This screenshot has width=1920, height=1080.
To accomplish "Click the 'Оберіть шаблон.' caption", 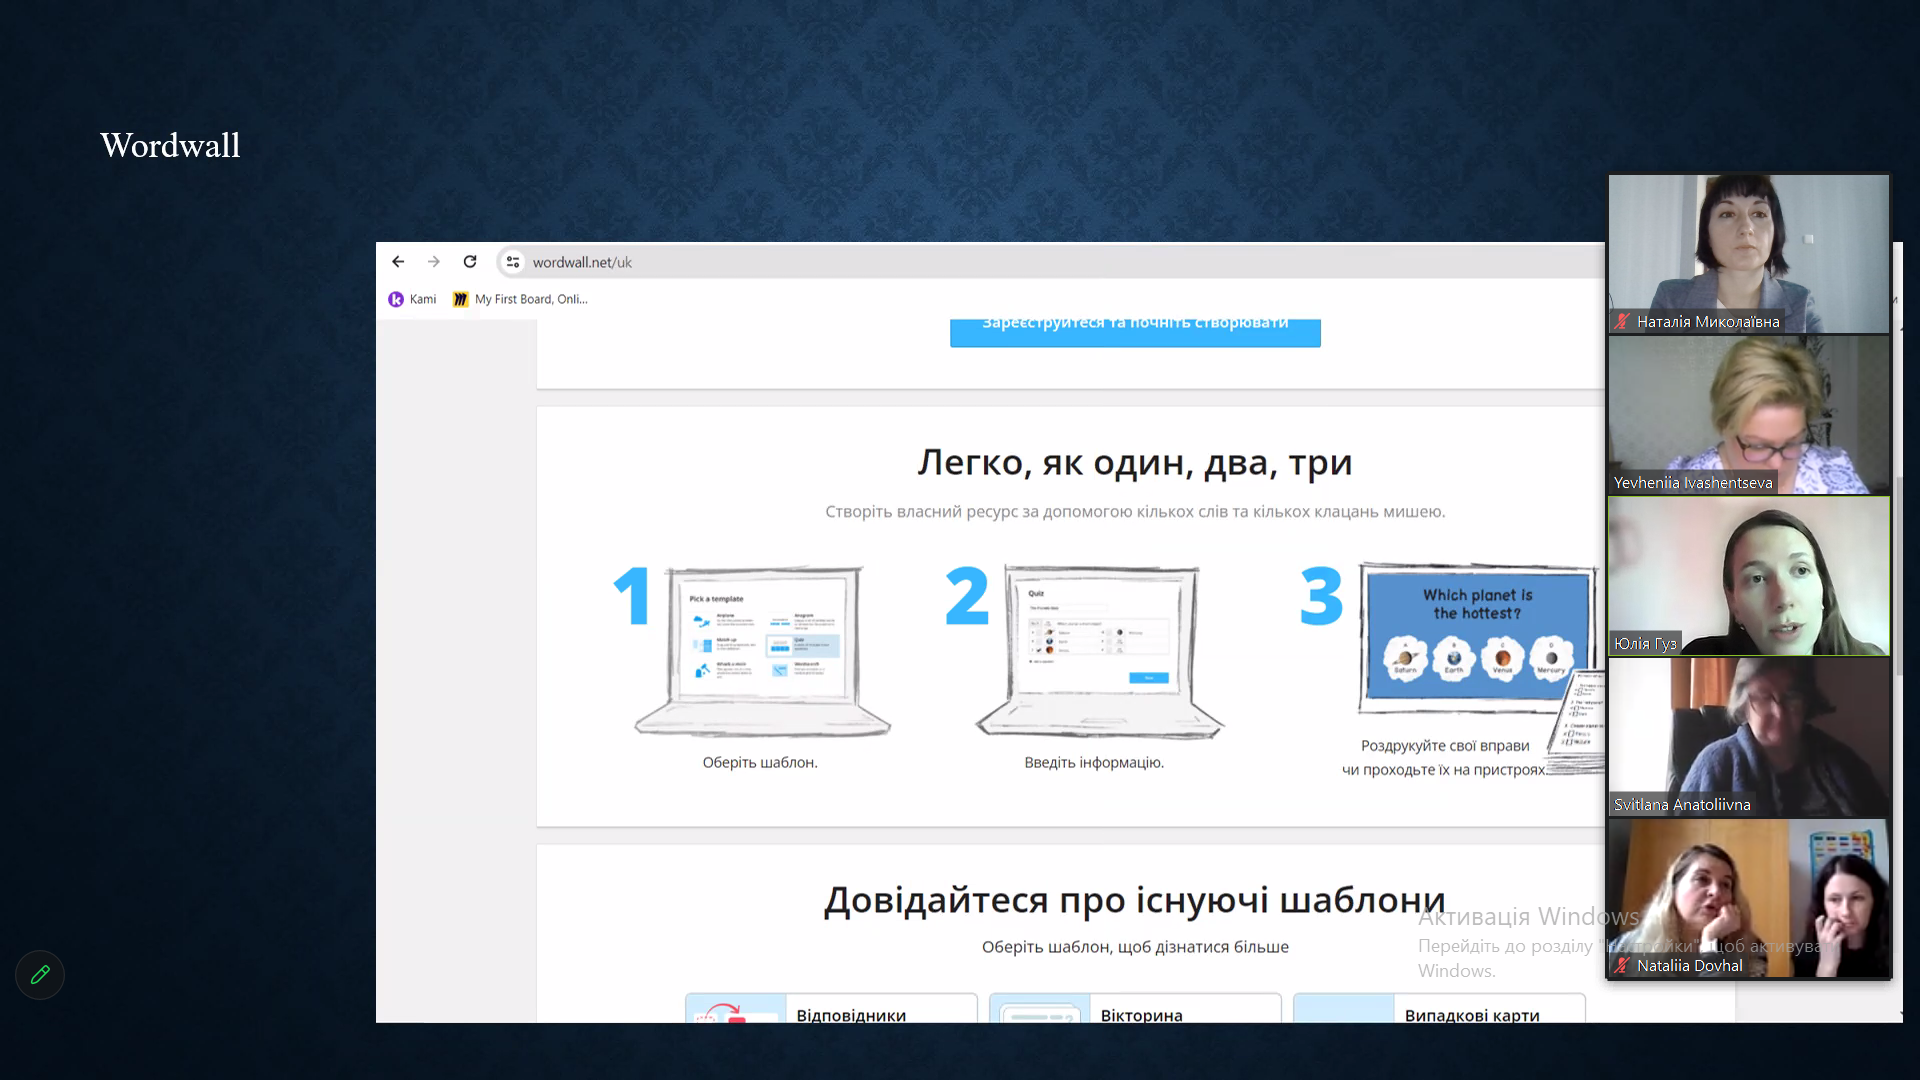I will coord(760,763).
